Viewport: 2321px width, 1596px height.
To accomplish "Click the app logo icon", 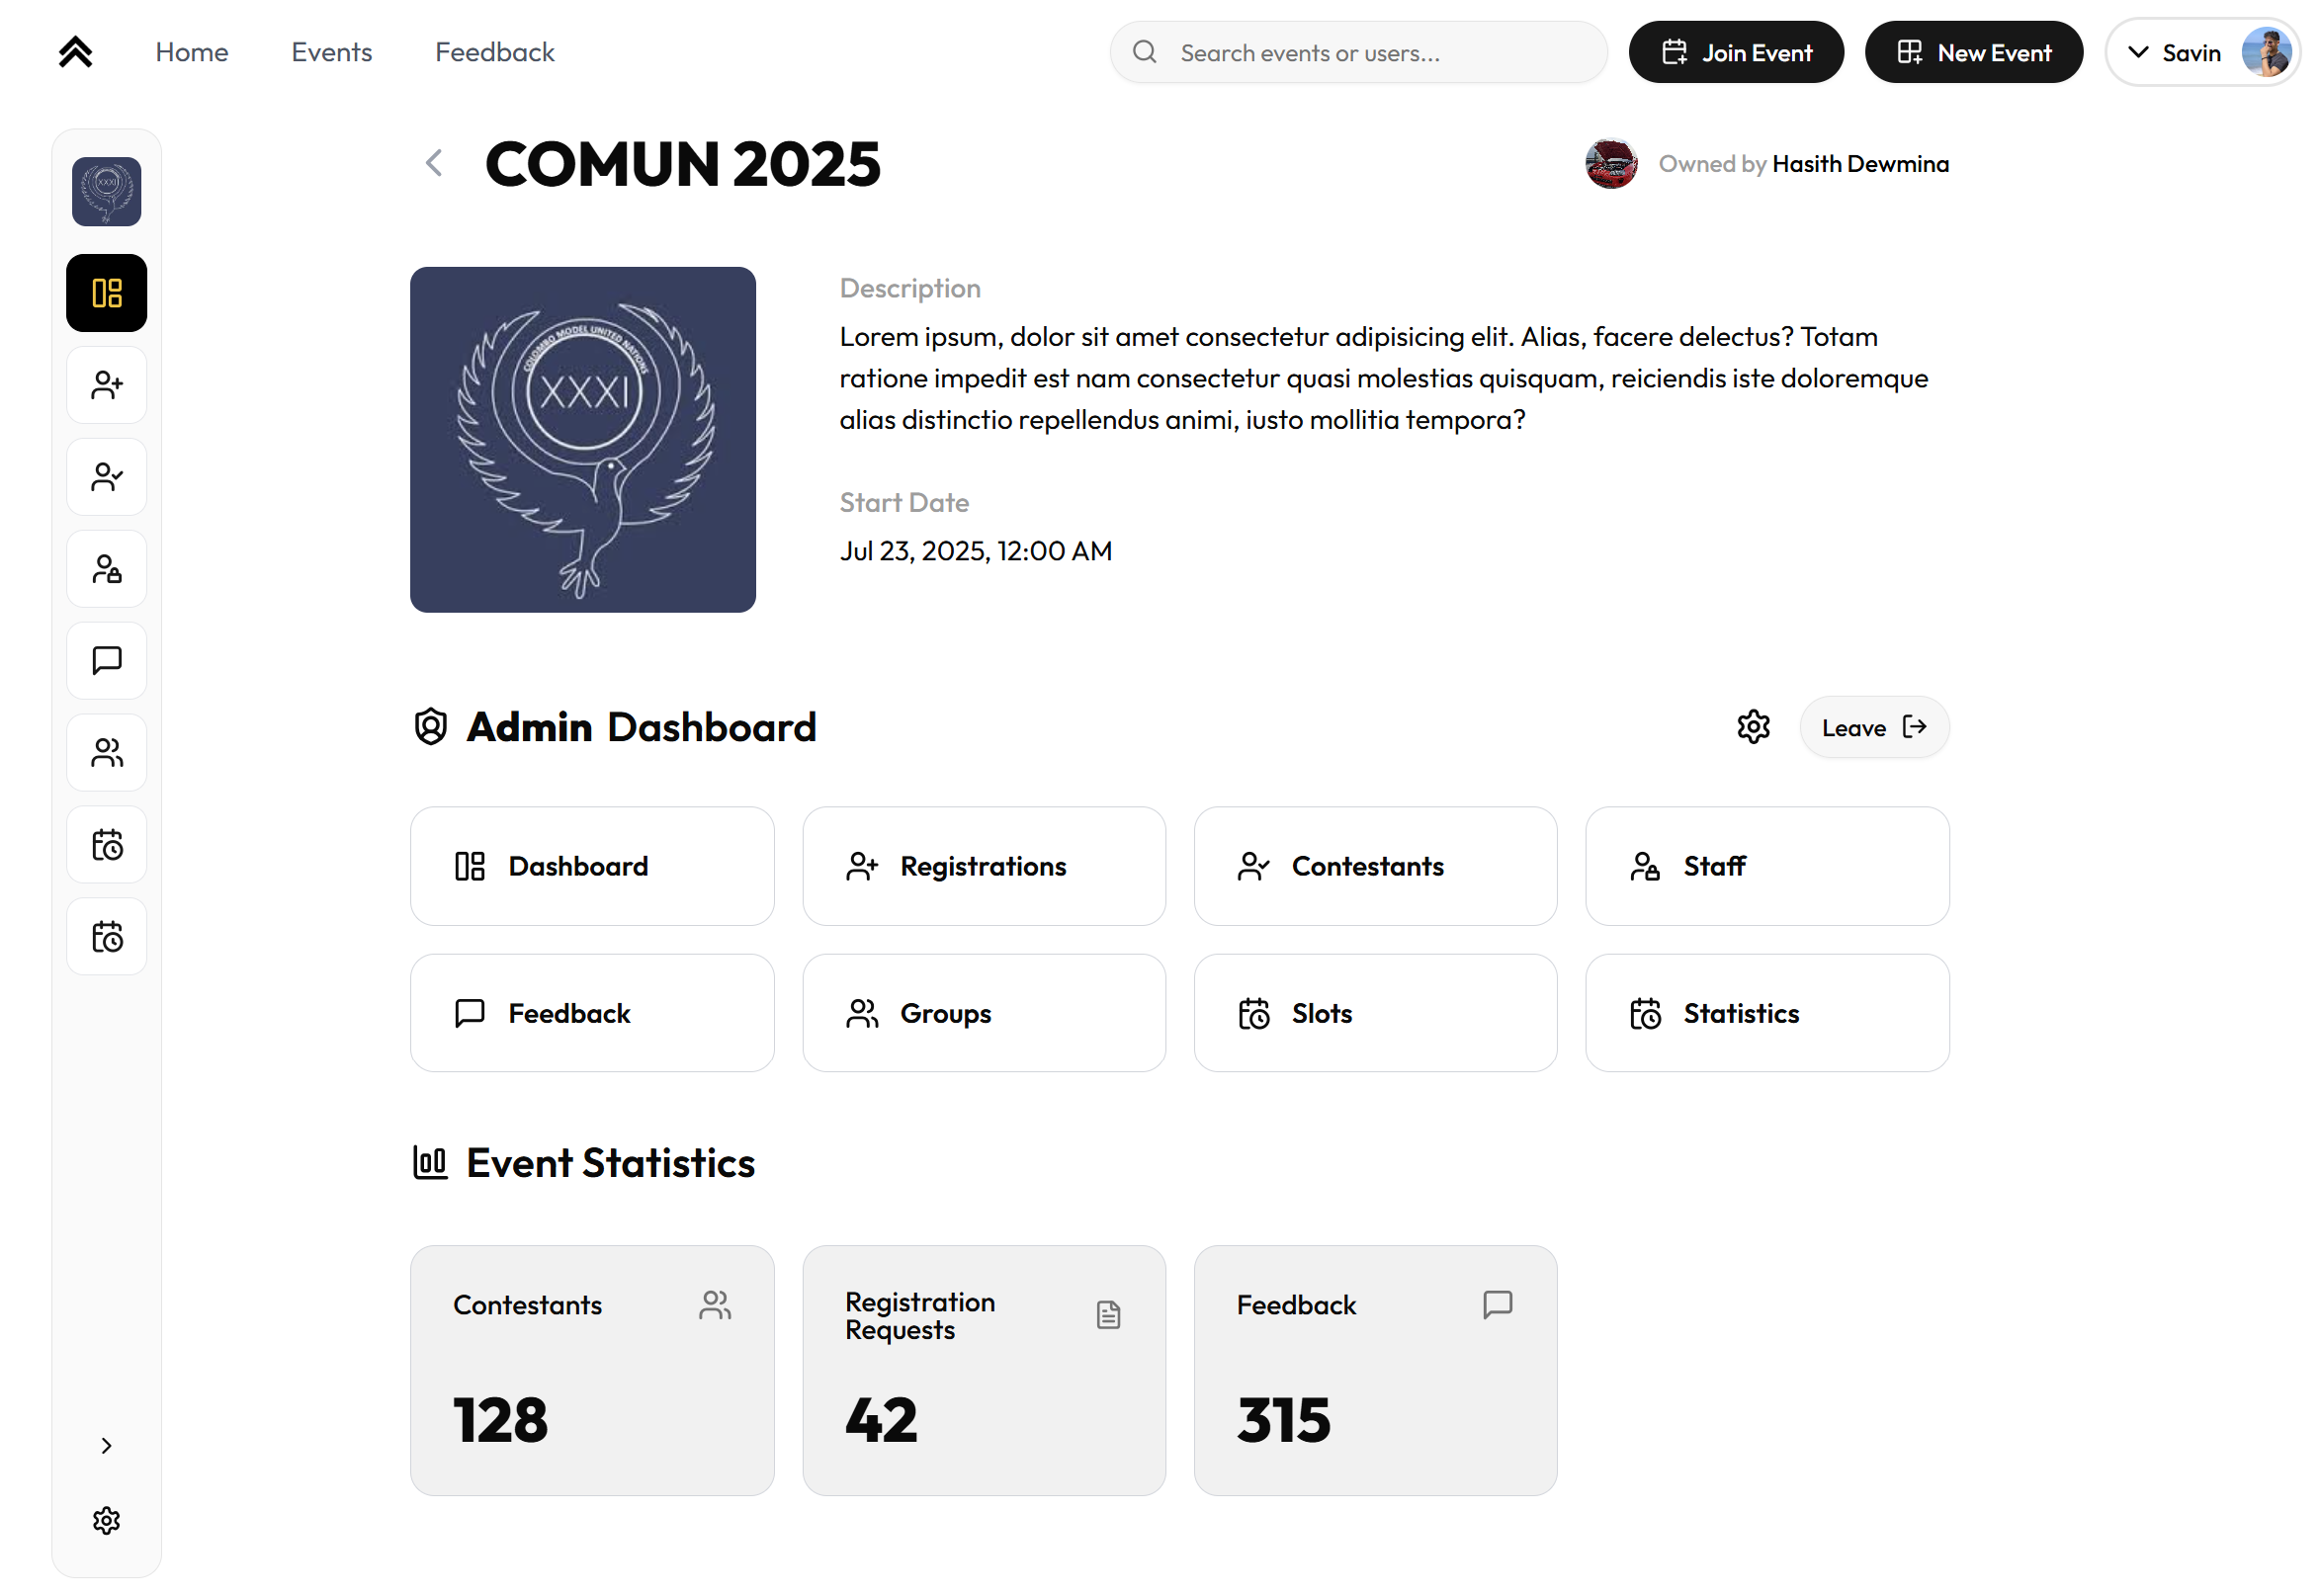I will 76,52.
